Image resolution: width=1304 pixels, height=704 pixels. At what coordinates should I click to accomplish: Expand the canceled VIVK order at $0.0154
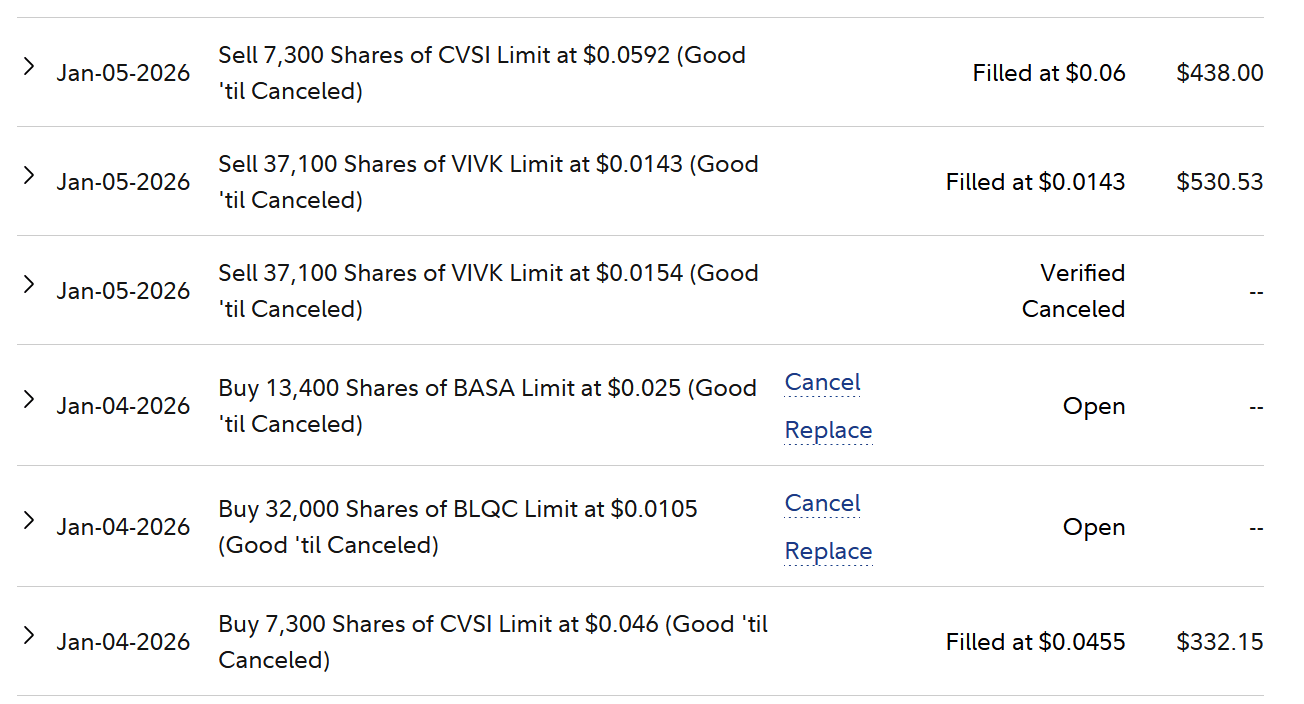[29, 285]
